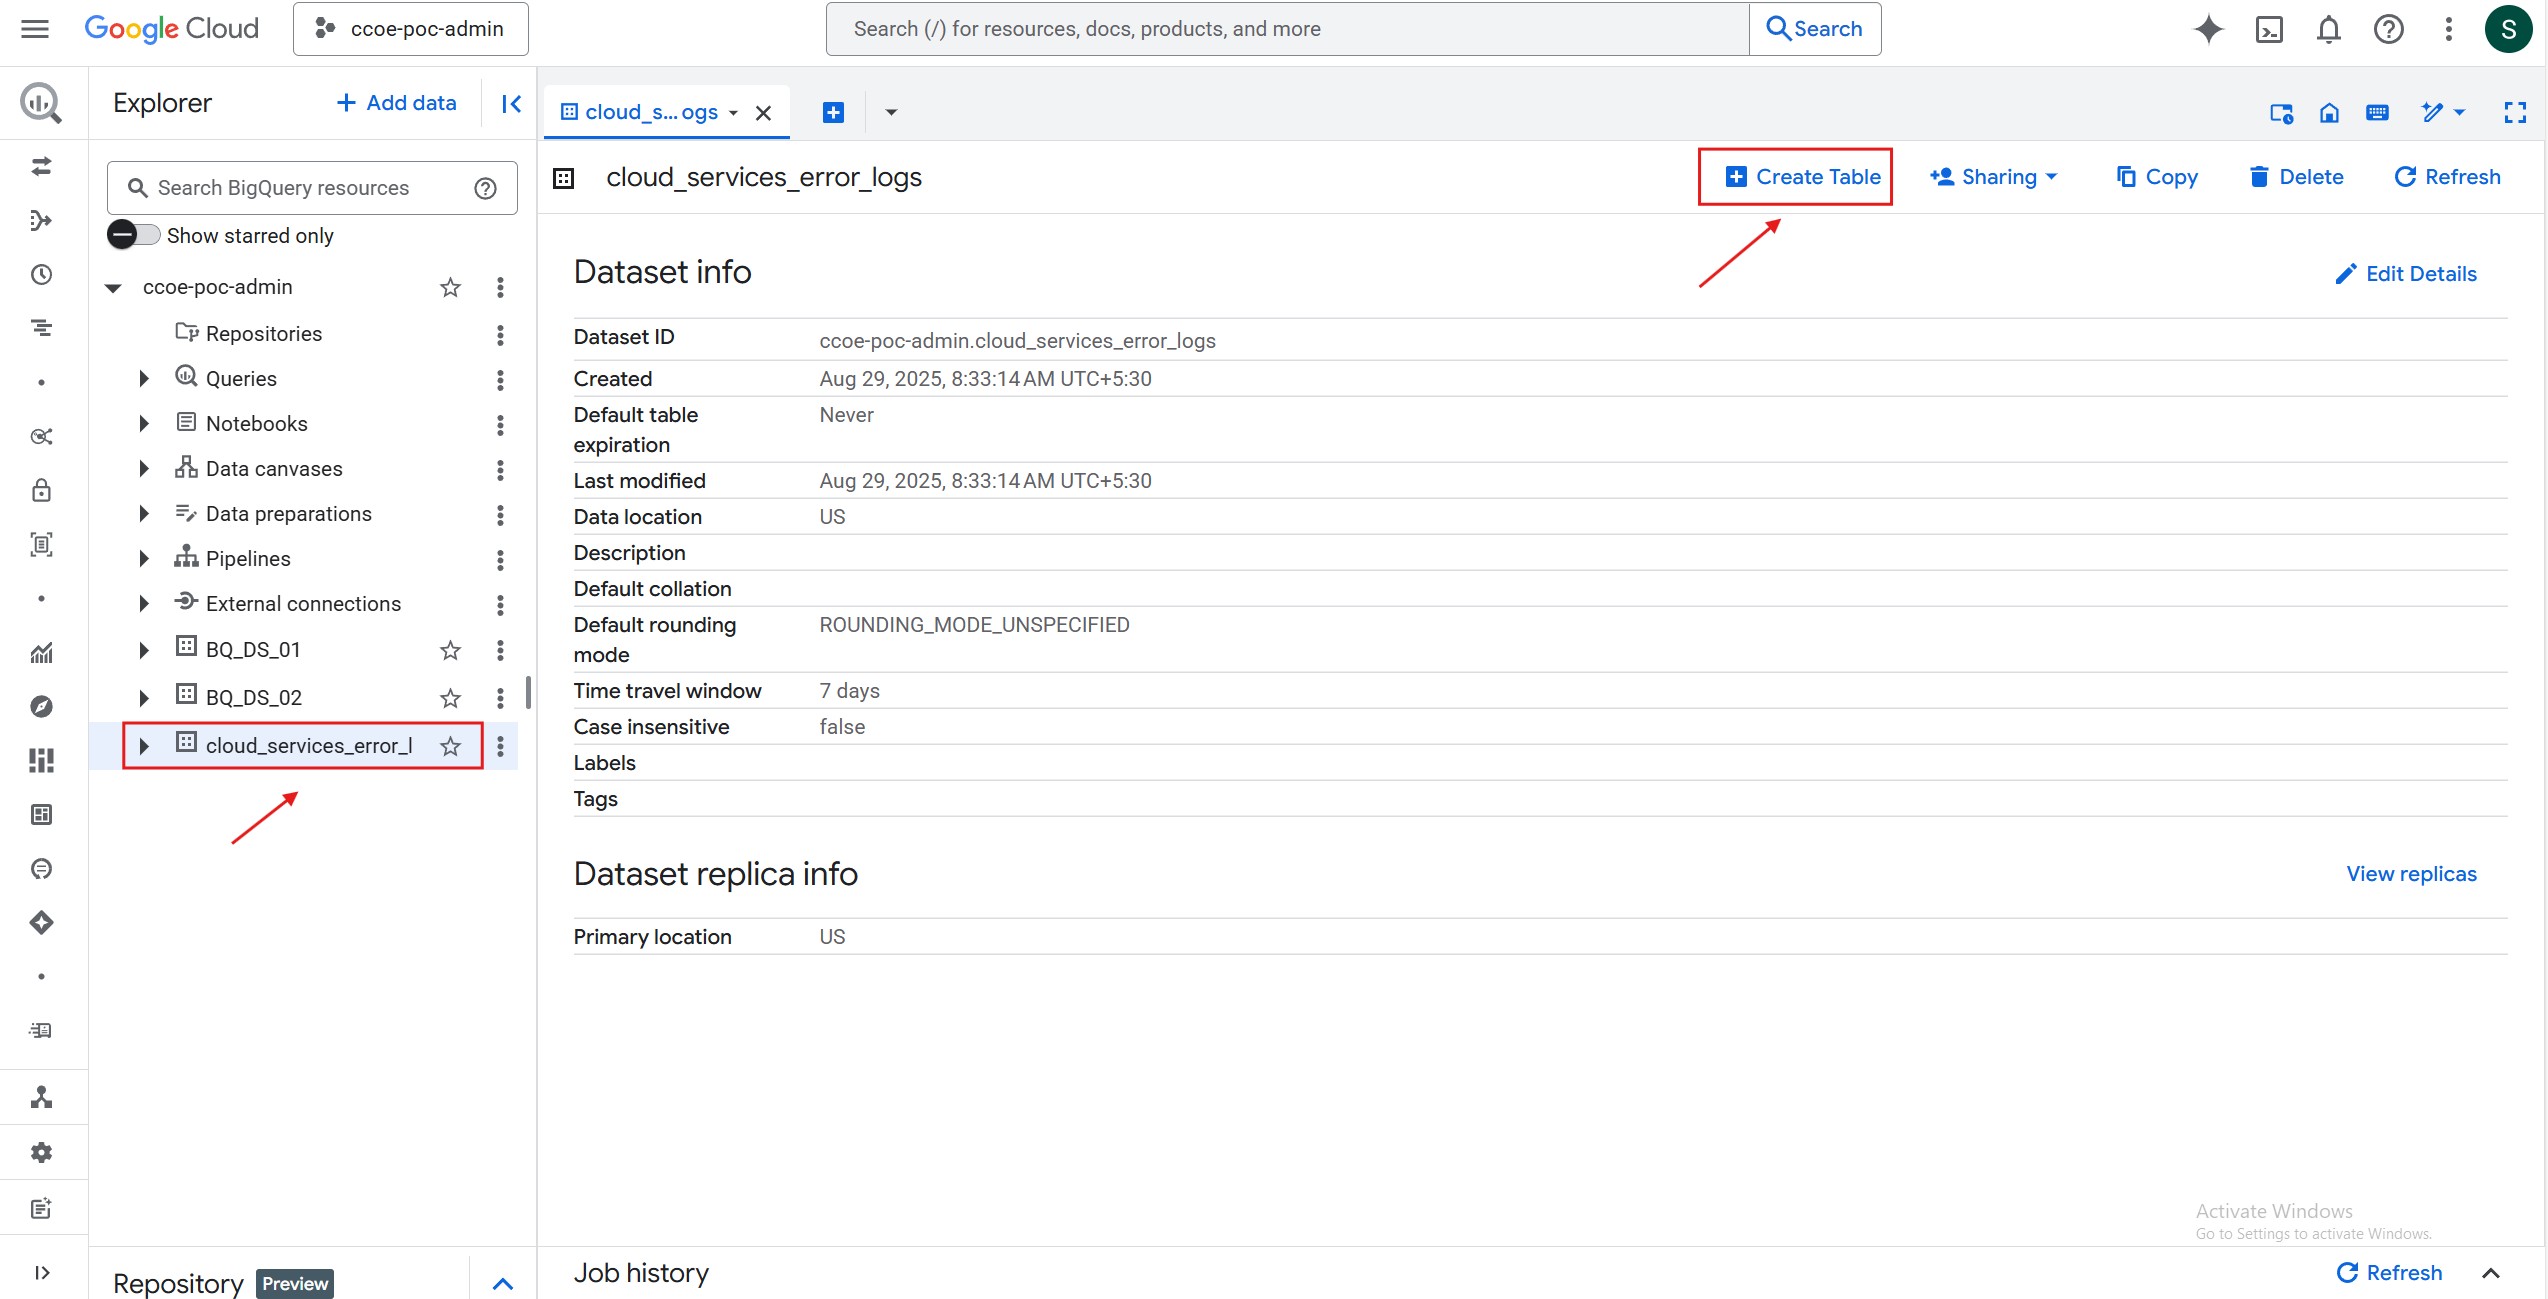
Task: Collapse the ccoe-poc-admin project tree
Action: pos(114,288)
